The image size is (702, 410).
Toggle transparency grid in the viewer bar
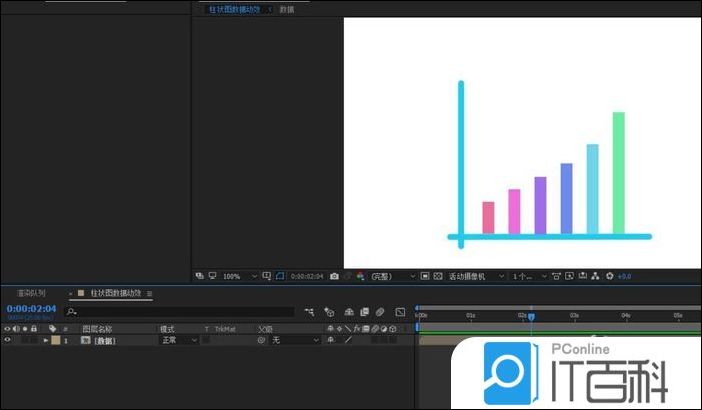pyautogui.click(x=425, y=276)
